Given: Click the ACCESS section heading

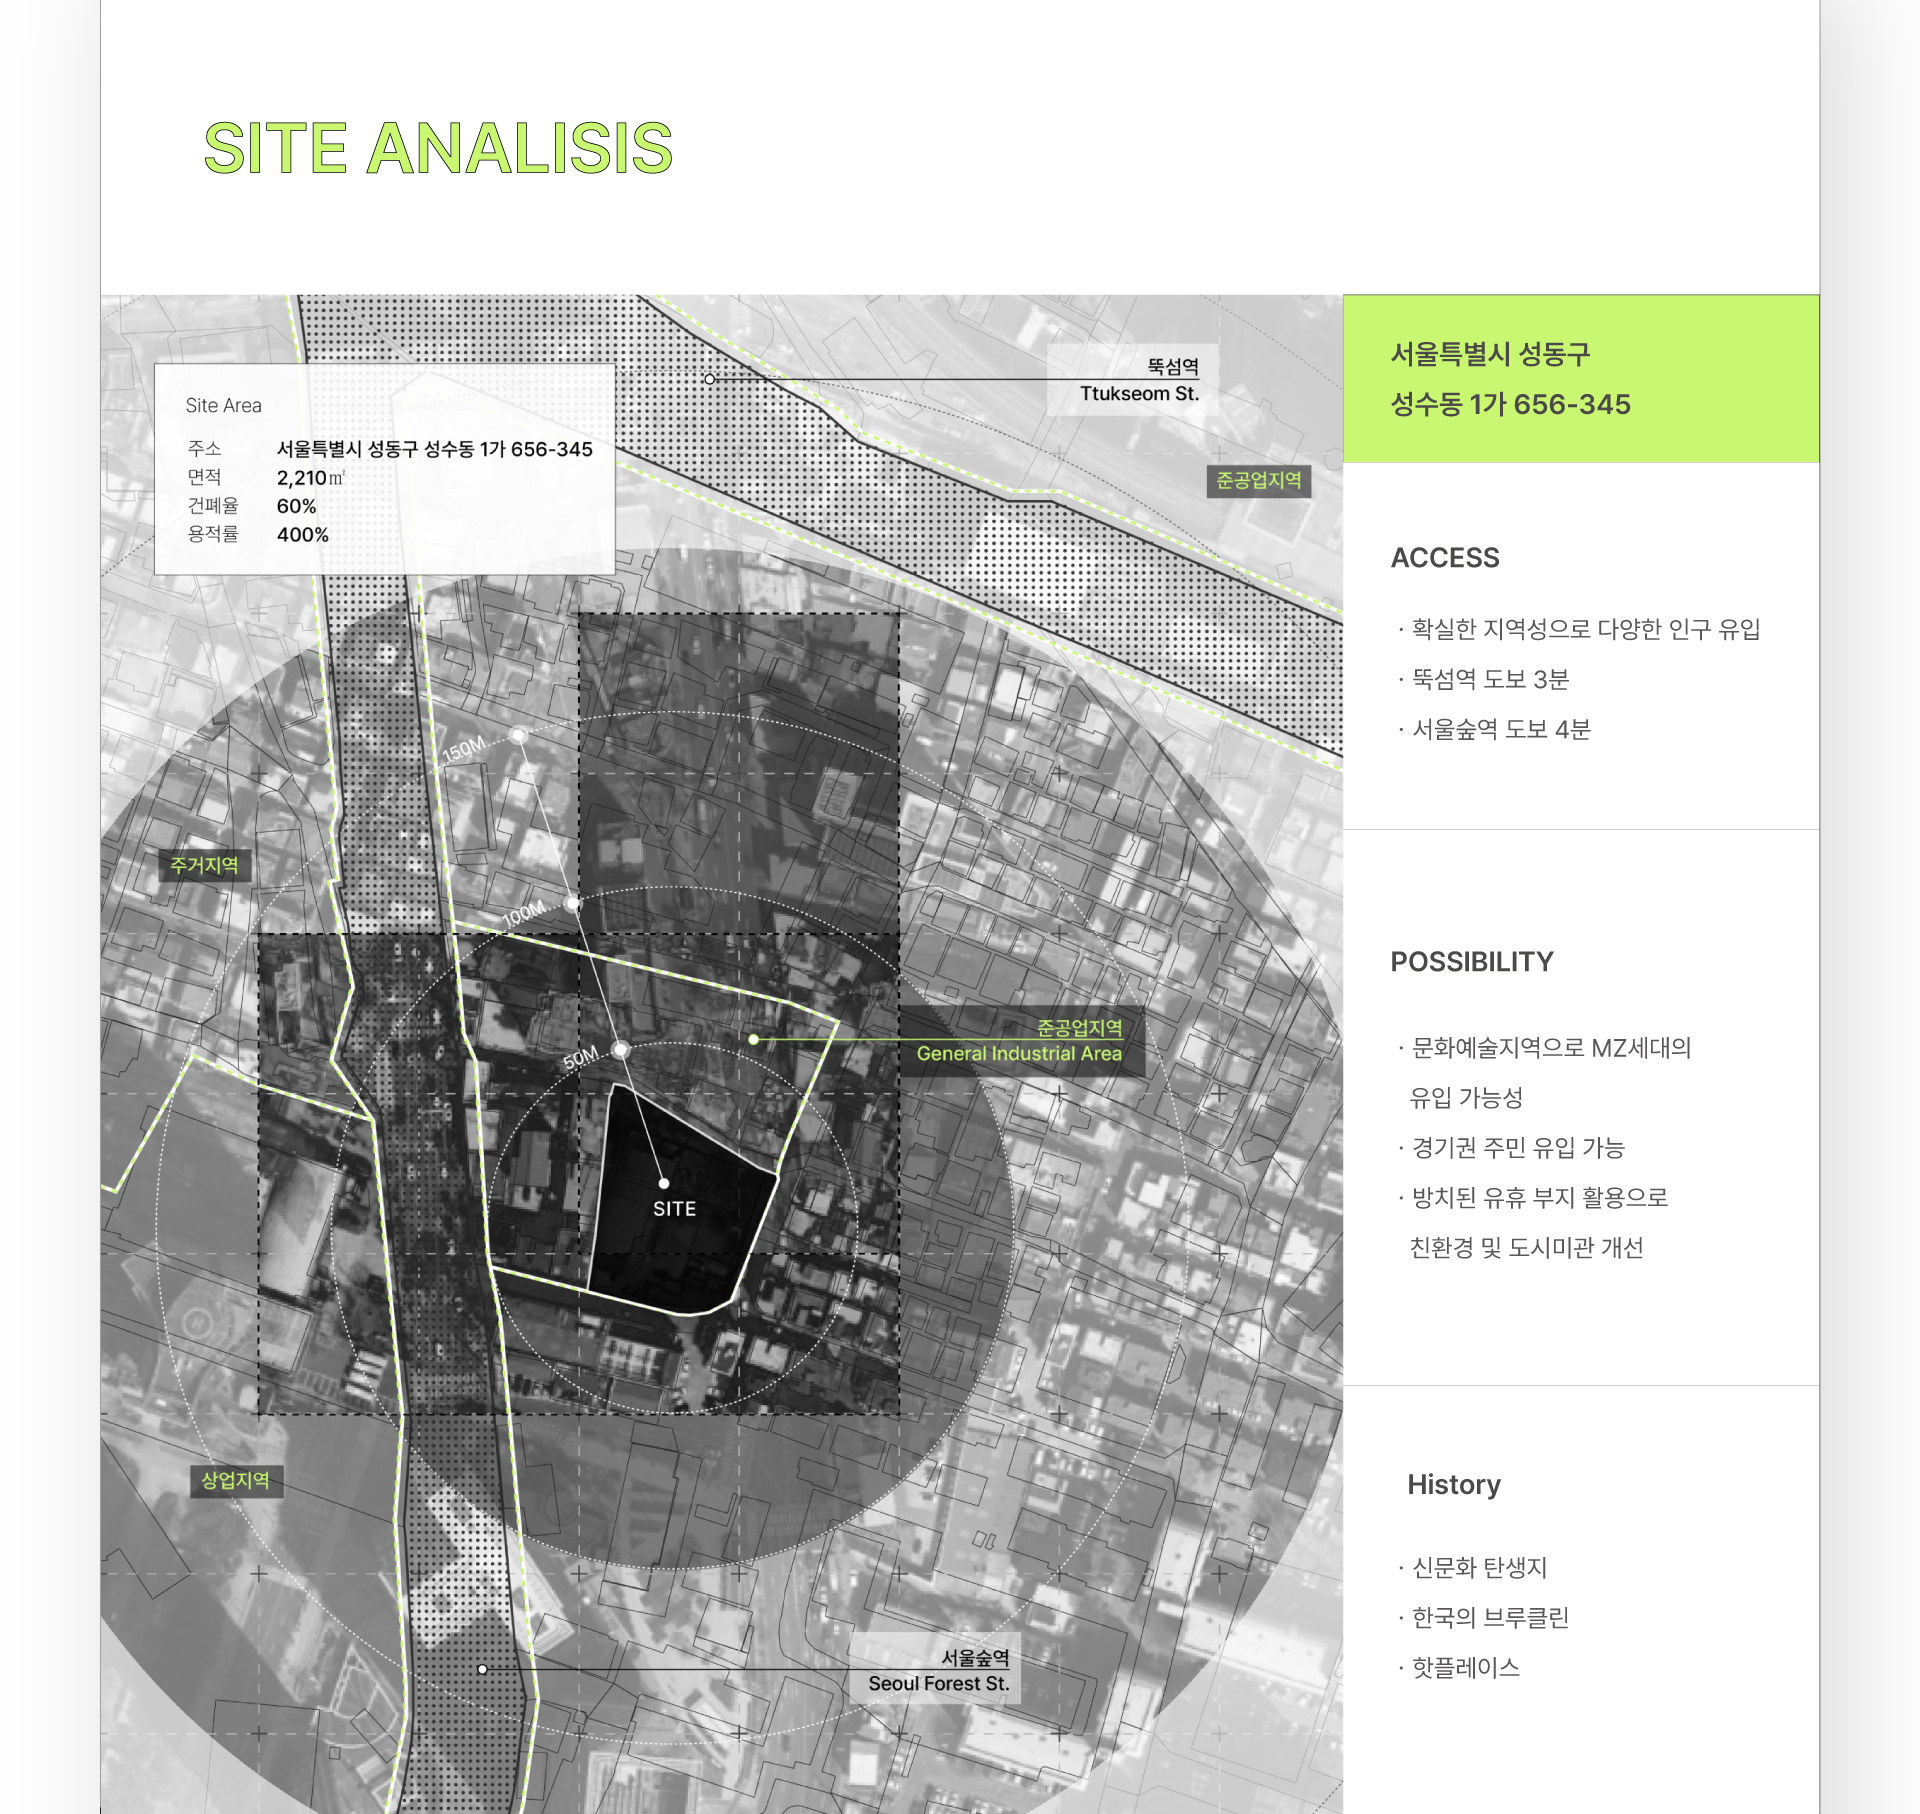Looking at the screenshot, I should tap(1445, 558).
